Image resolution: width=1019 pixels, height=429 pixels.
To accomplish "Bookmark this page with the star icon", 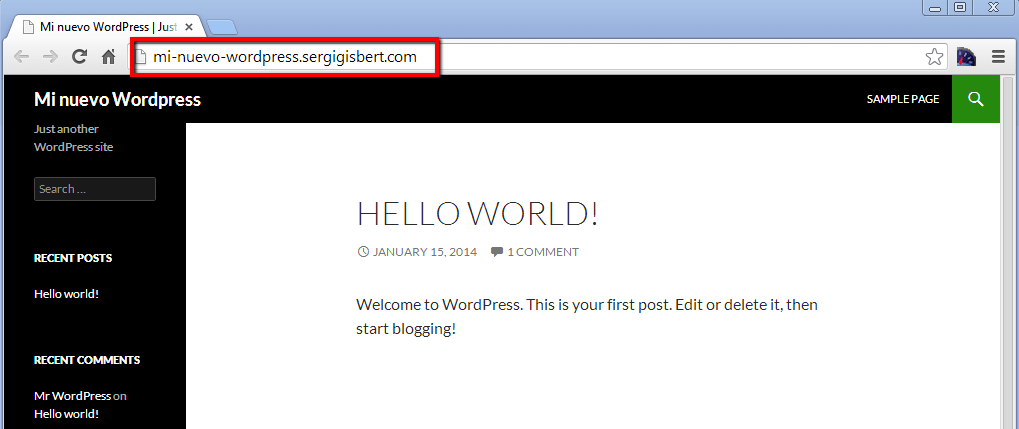I will (x=935, y=57).
